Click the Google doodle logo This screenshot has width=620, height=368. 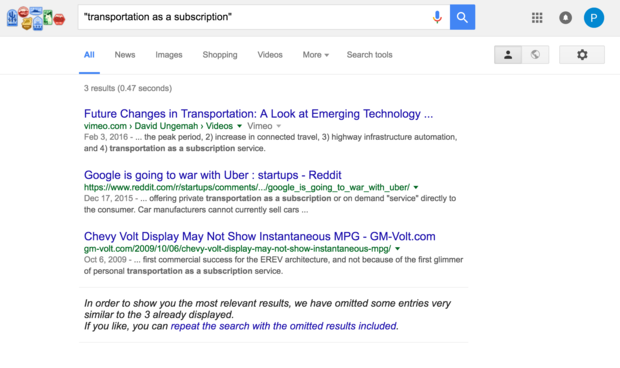point(36,18)
